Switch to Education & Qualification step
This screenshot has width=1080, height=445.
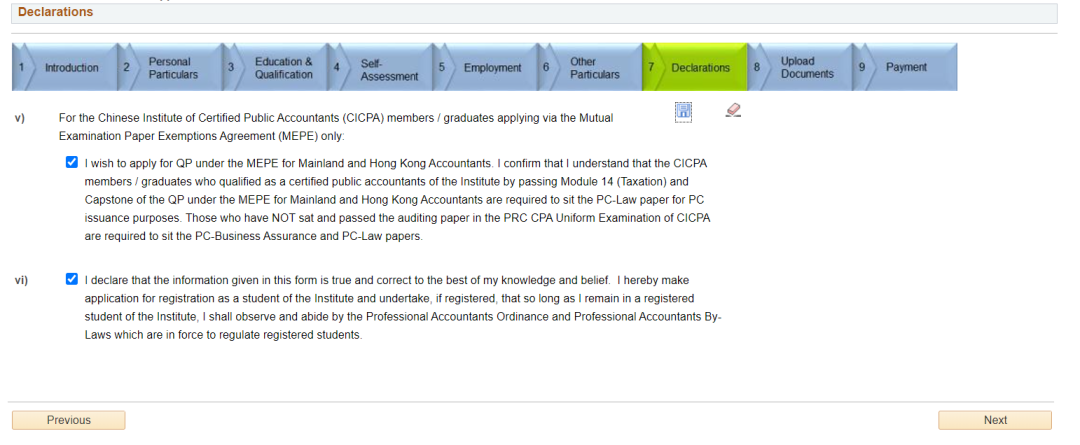point(283,68)
